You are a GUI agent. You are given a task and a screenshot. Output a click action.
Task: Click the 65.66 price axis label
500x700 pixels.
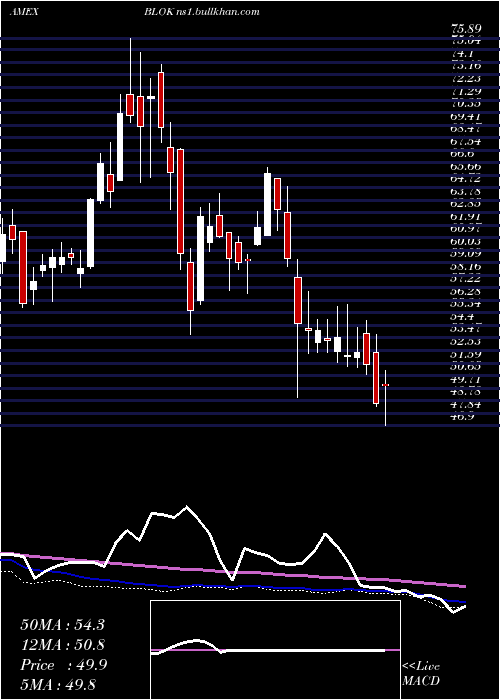click(x=466, y=167)
